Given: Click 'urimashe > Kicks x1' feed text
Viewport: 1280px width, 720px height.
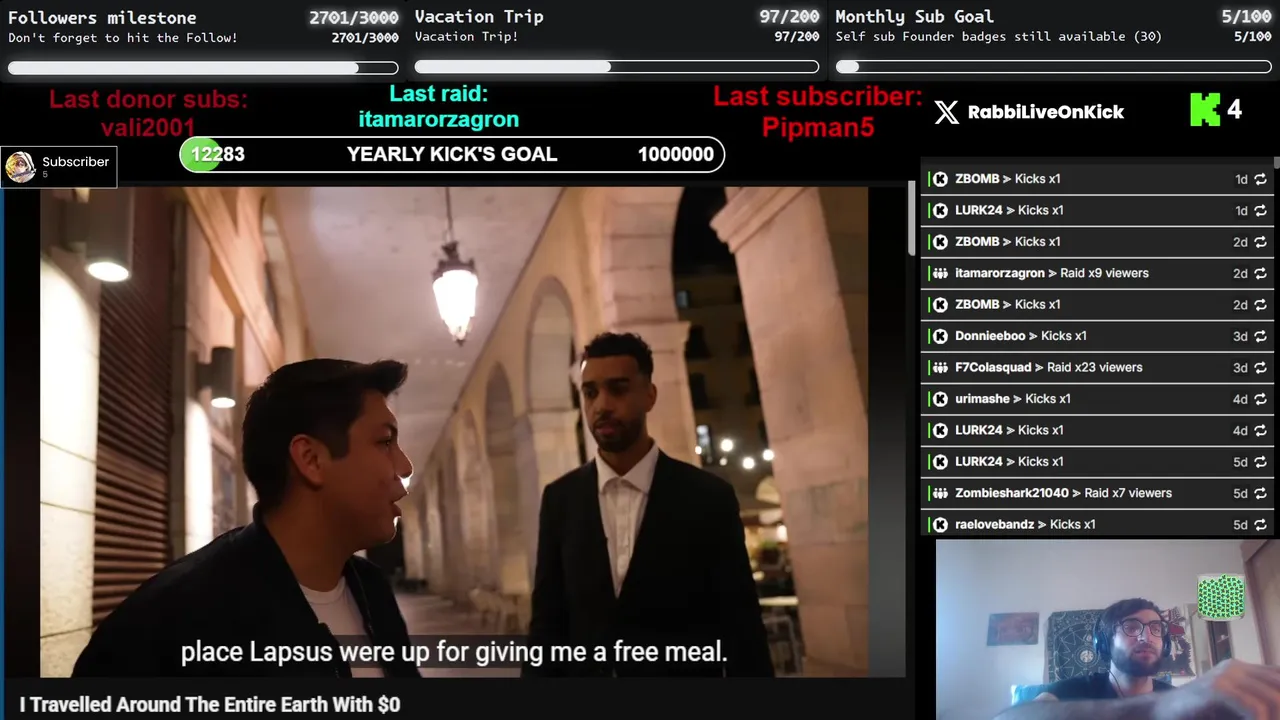Looking at the screenshot, I should tap(1013, 399).
